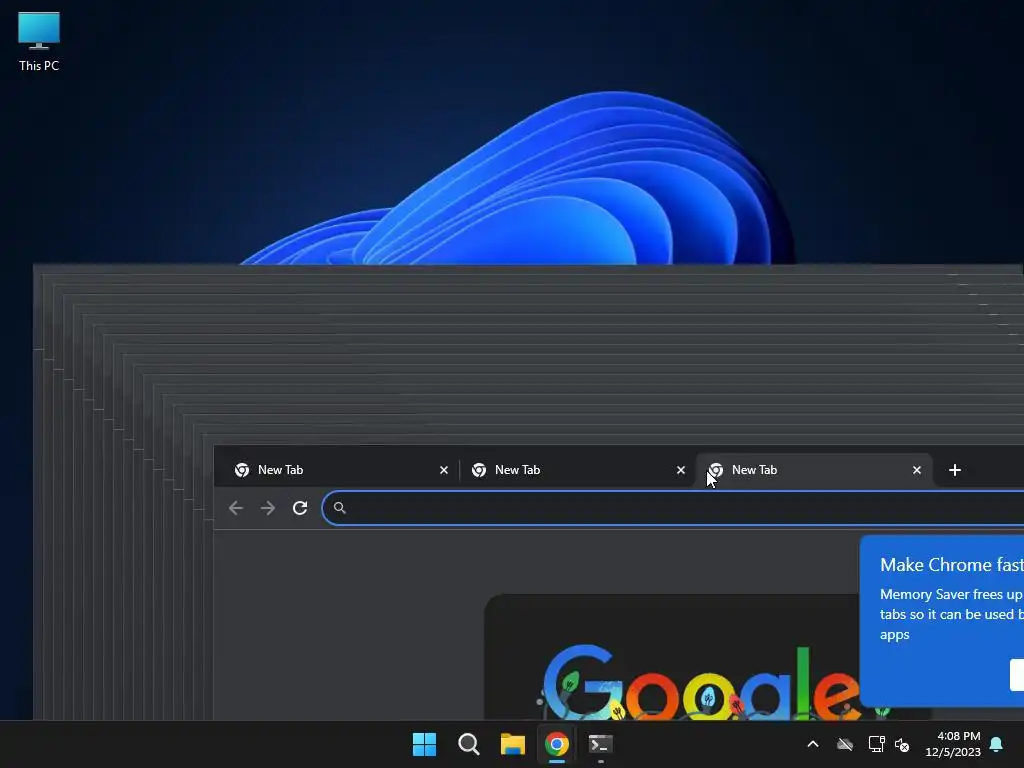The image size is (1024, 768).
Task: Open the clock showing 4:08 PM
Action: [x=953, y=744]
